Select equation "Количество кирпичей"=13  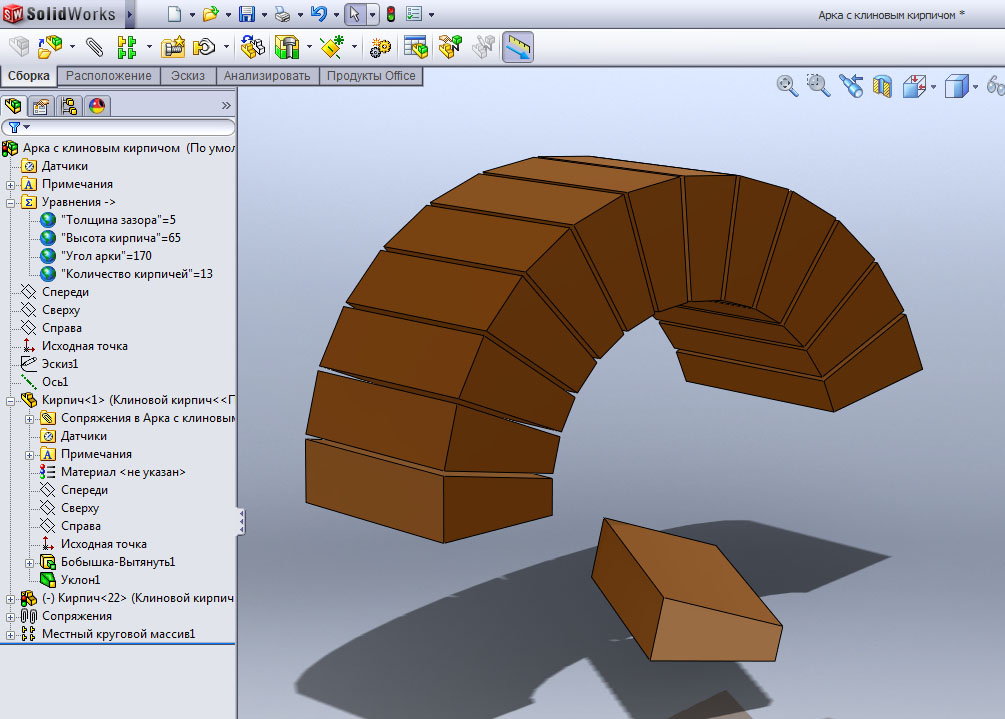click(x=136, y=274)
